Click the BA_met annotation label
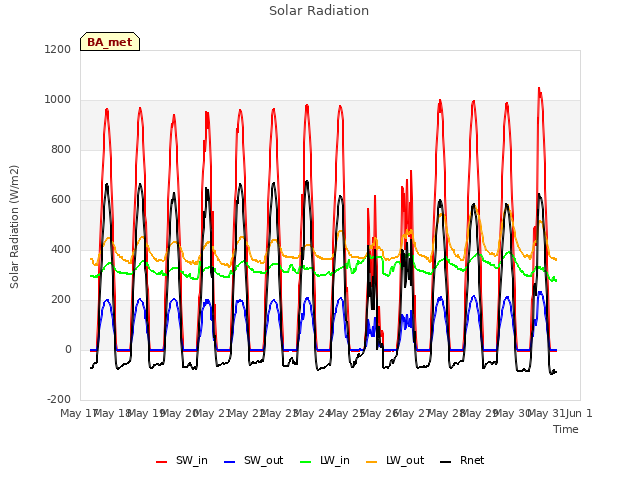Viewport: 640px width, 480px height. [110, 42]
